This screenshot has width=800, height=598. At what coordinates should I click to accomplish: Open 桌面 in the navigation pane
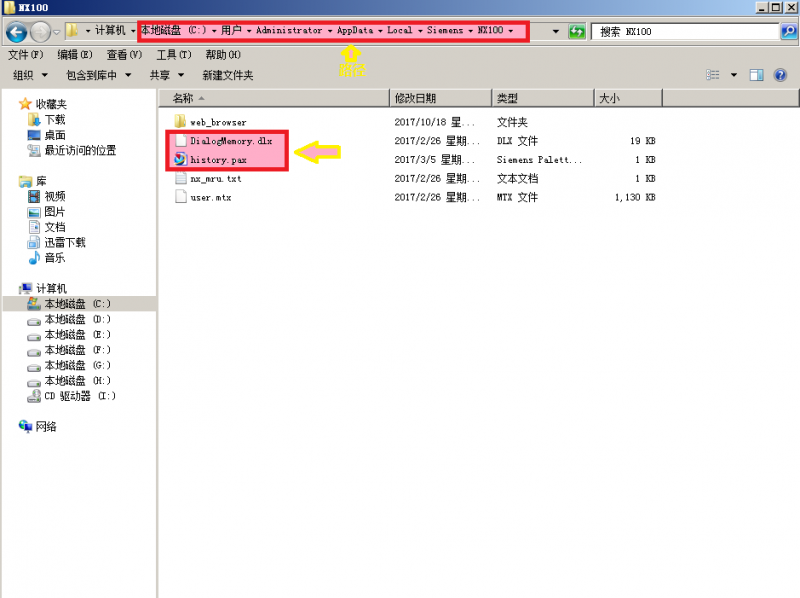(55, 135)
